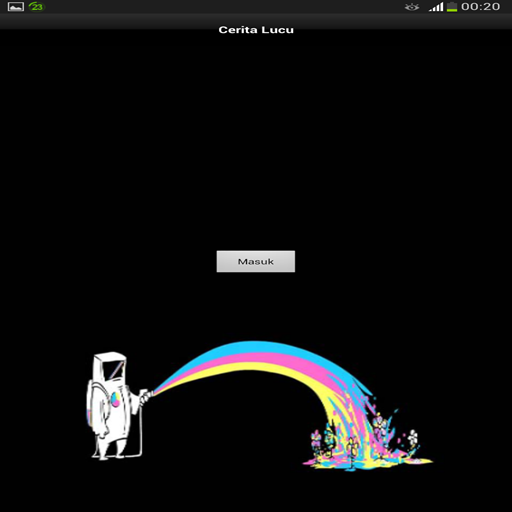This screenshot has height=512, width=512.
Task: Tap the paint puddle under the rainbow
Action: coord(367,463)
